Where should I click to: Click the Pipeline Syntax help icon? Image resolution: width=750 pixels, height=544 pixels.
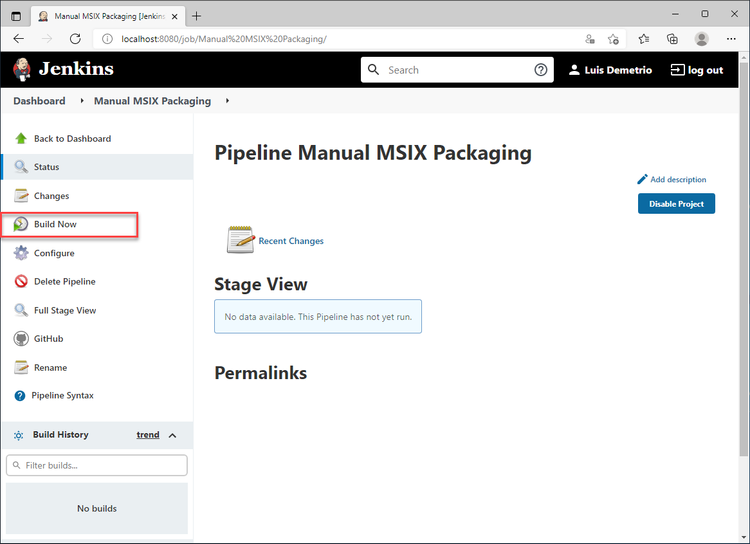20,396
